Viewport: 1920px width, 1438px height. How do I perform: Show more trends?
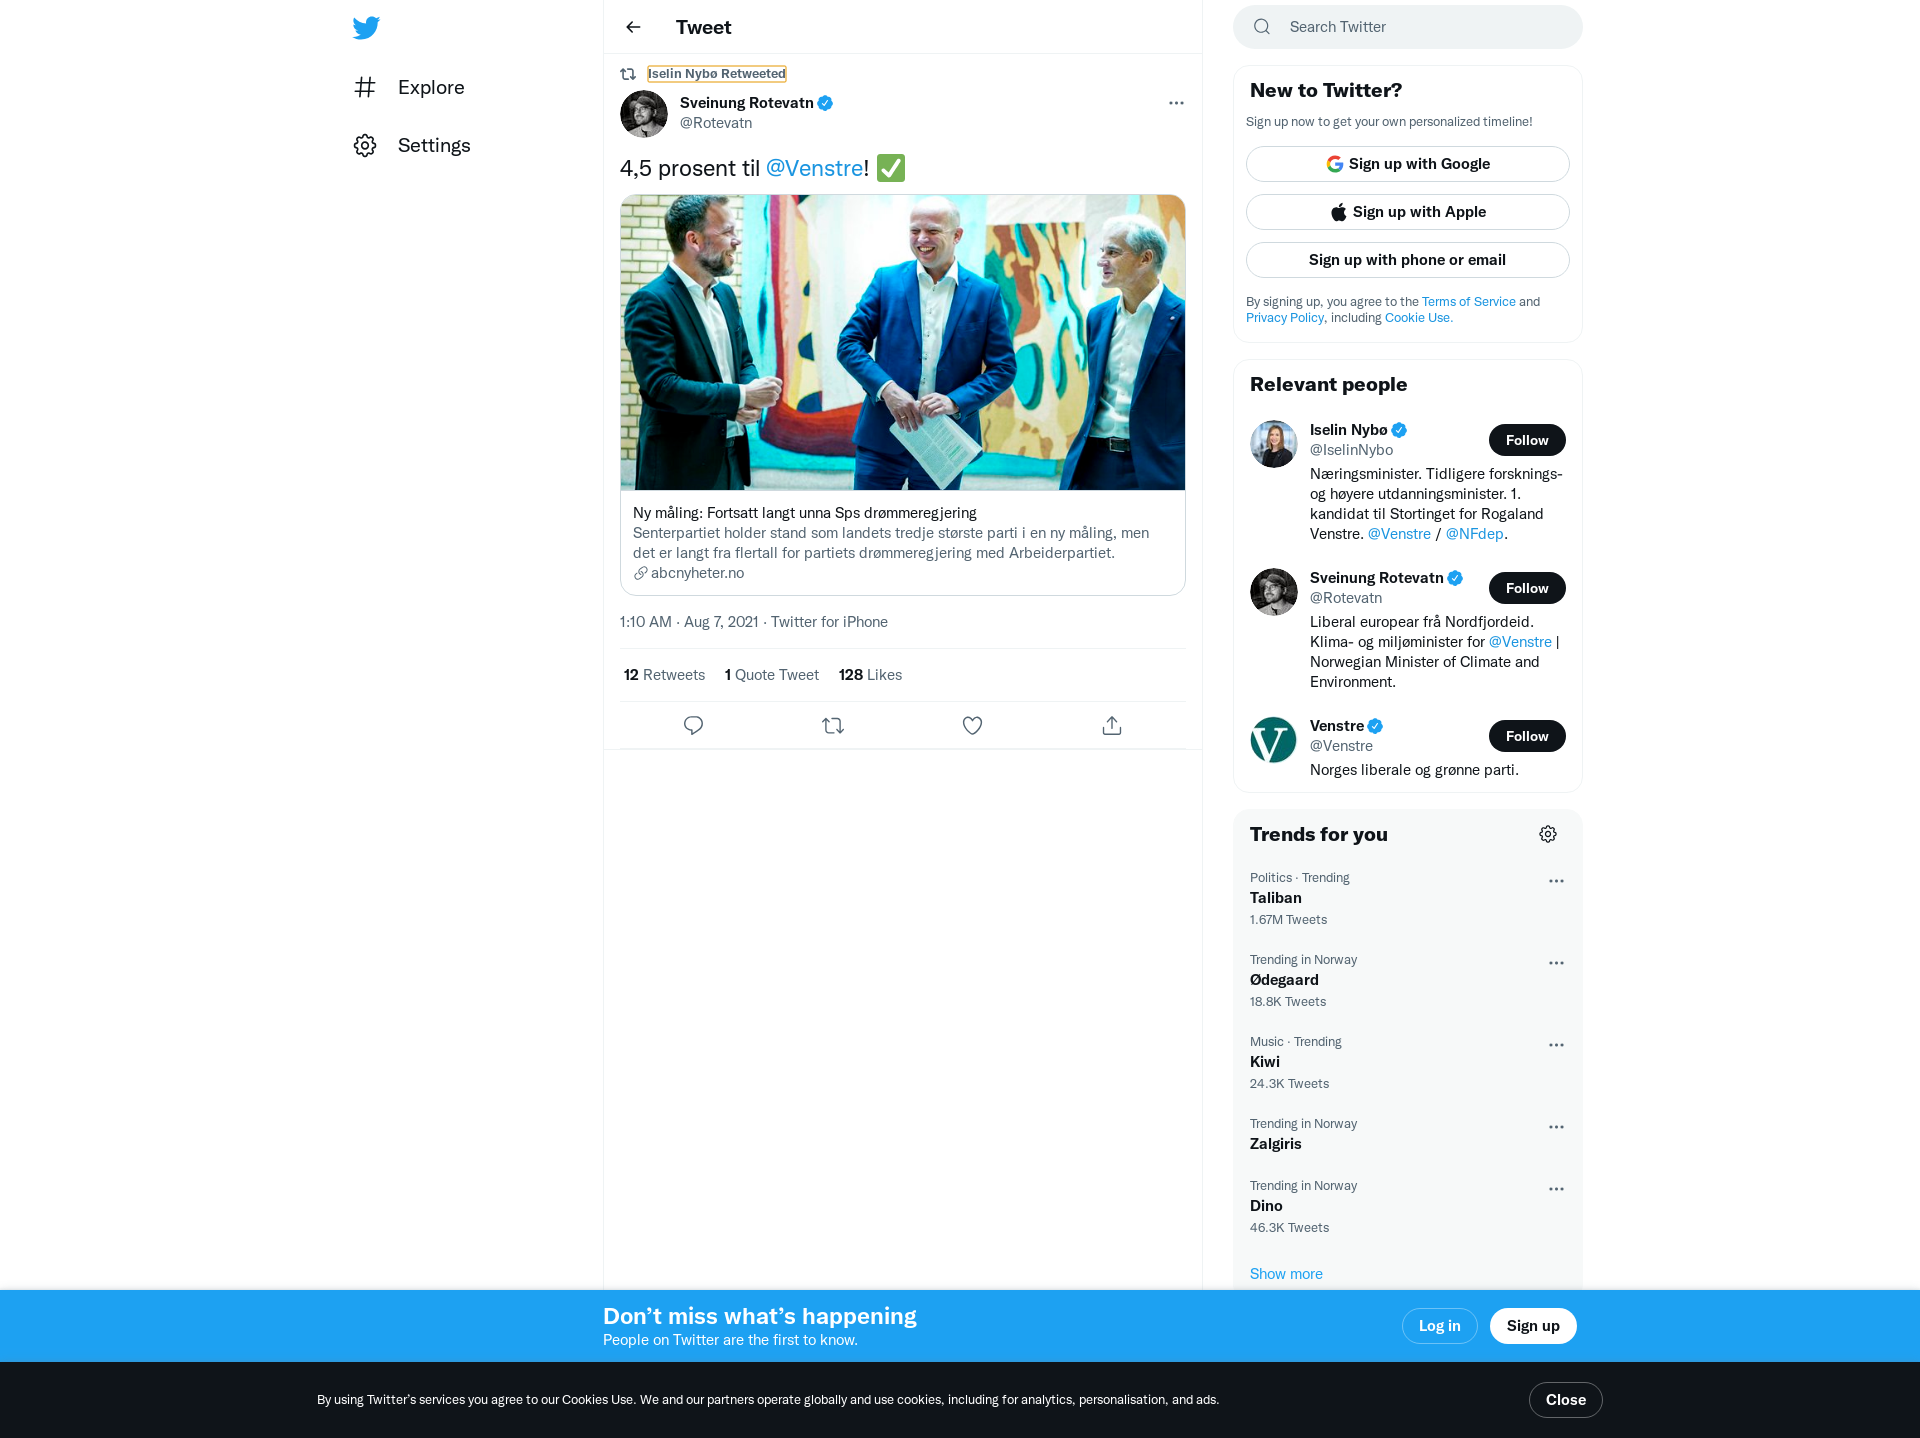click(1286, 1274)
